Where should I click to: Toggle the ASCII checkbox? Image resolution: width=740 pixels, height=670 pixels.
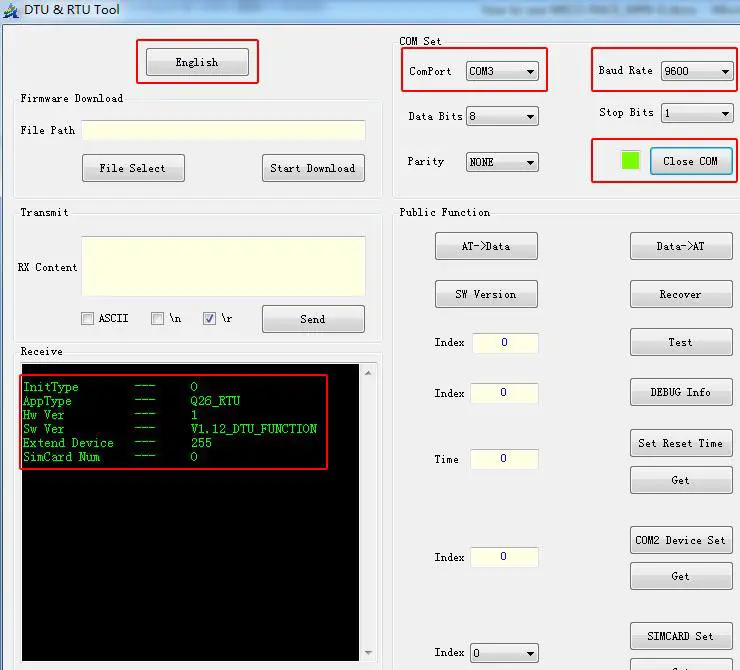pos(87,318)
